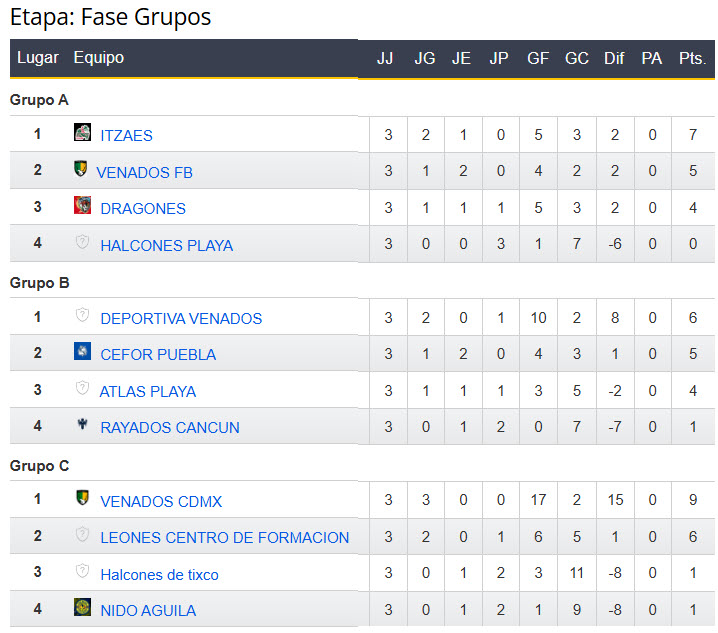The width and height of the screenshot is (718, 633).
Task: Click the Dif column header
Action: tap(614, 58)
